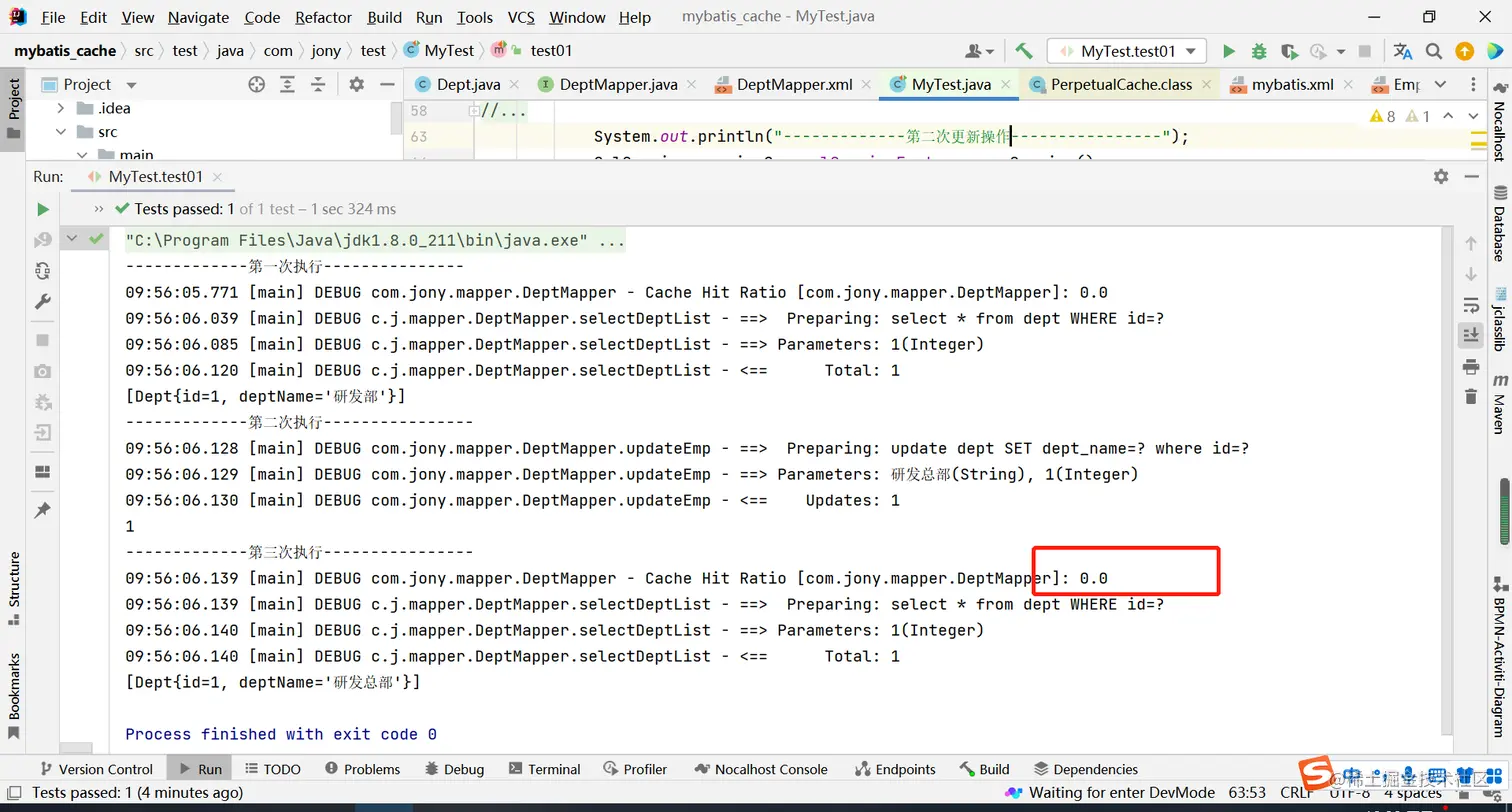Unfold collapsed code at line 58

(474, 111)
